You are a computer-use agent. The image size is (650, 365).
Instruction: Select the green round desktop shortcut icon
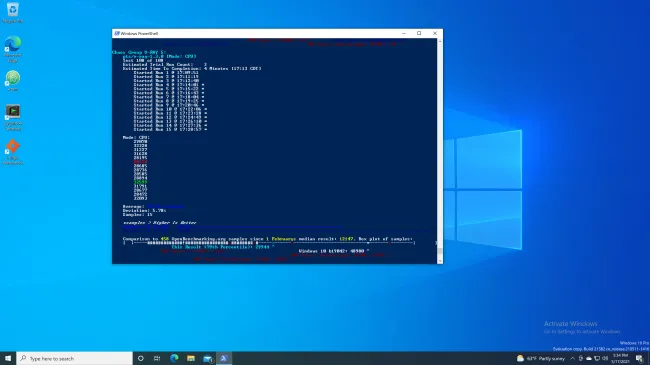click(13, 80)
